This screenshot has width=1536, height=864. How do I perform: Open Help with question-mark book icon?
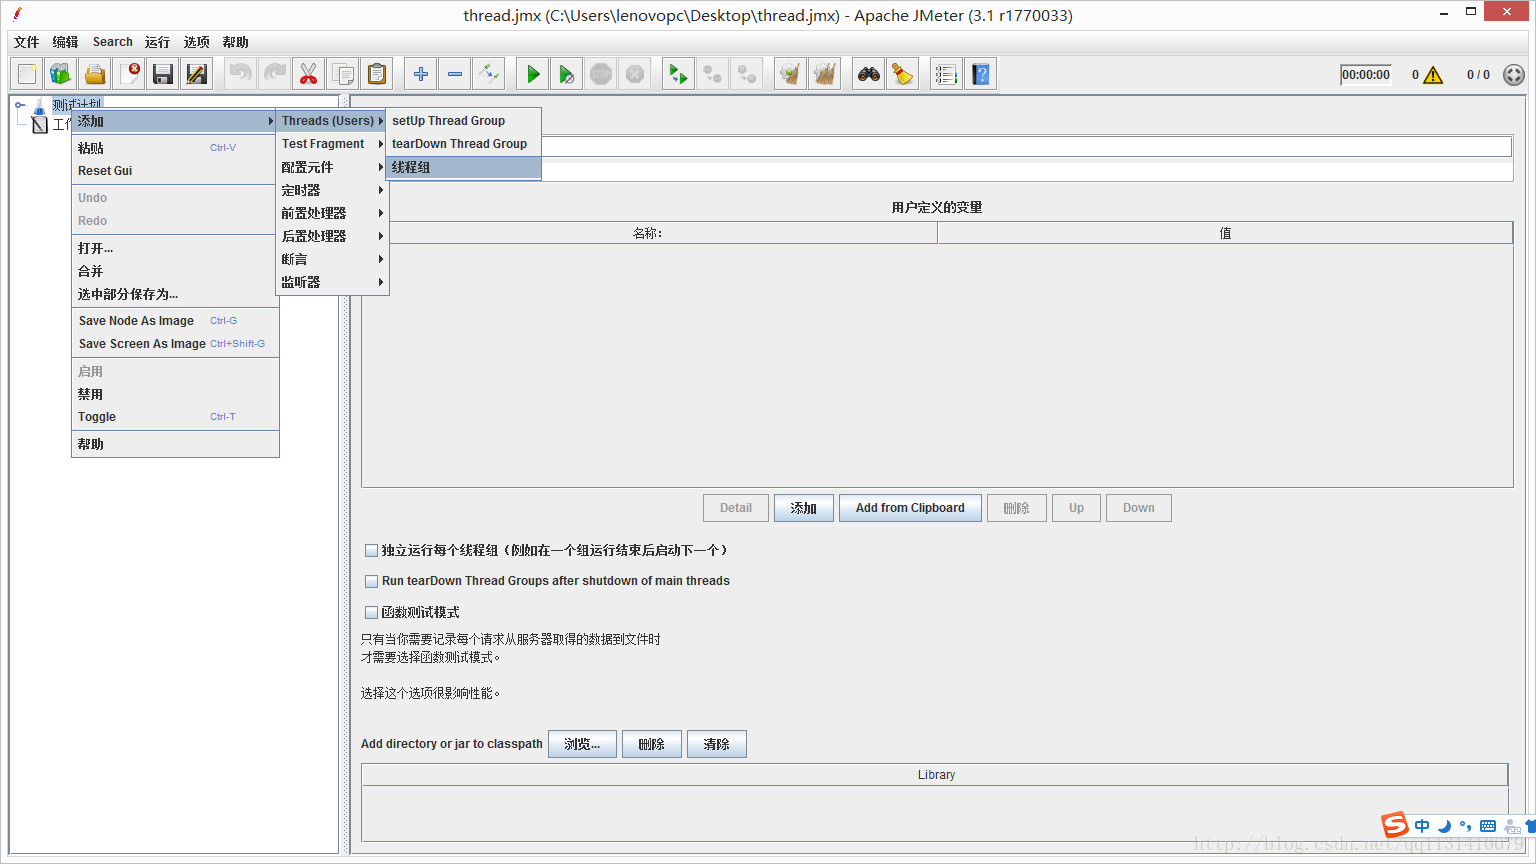pos(980,74)
